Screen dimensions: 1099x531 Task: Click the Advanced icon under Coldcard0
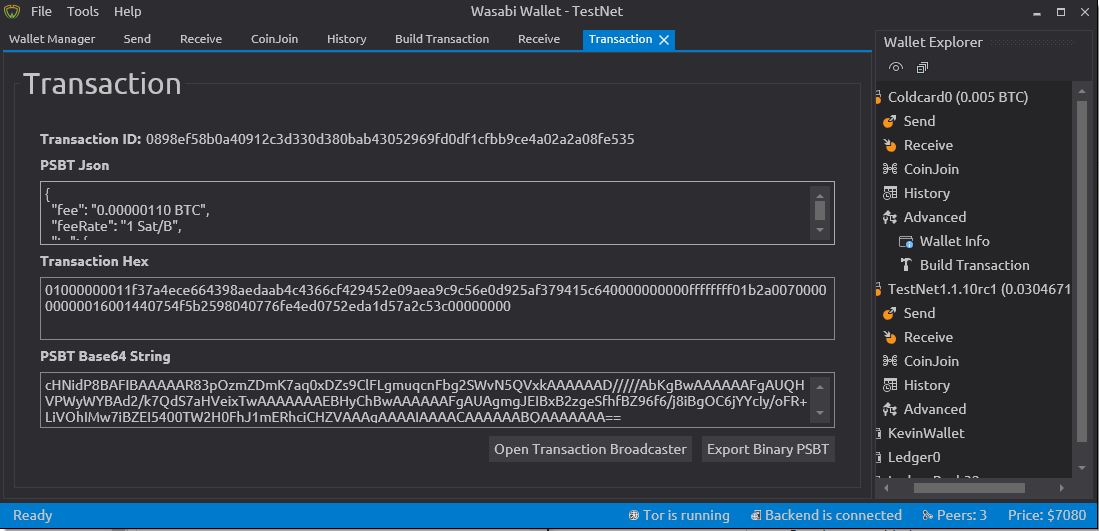889,217
